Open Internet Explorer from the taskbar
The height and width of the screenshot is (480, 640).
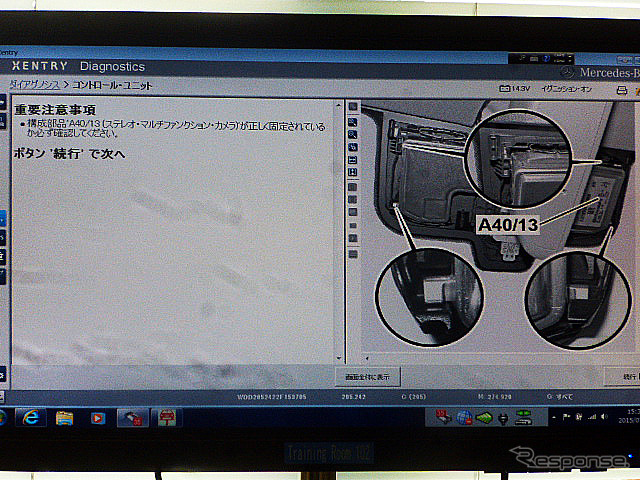31,418
